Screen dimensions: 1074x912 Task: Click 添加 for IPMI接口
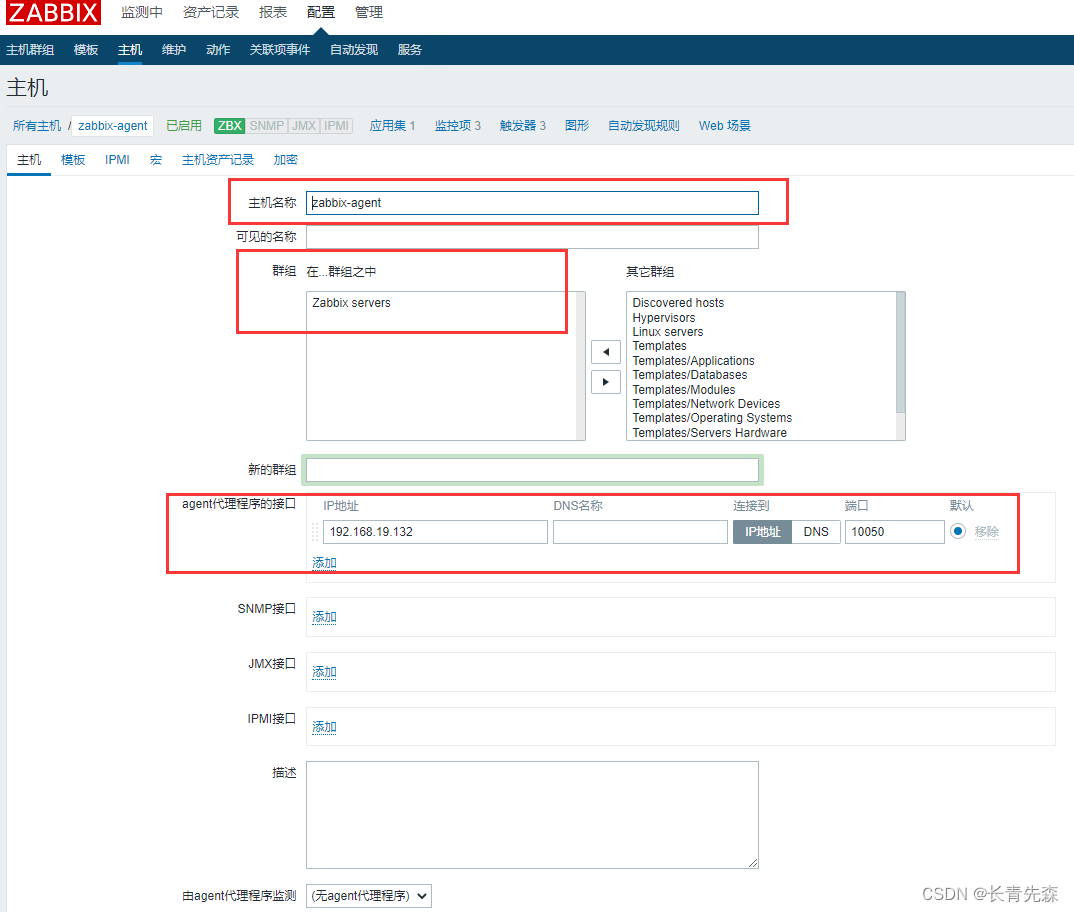point(325,727)
